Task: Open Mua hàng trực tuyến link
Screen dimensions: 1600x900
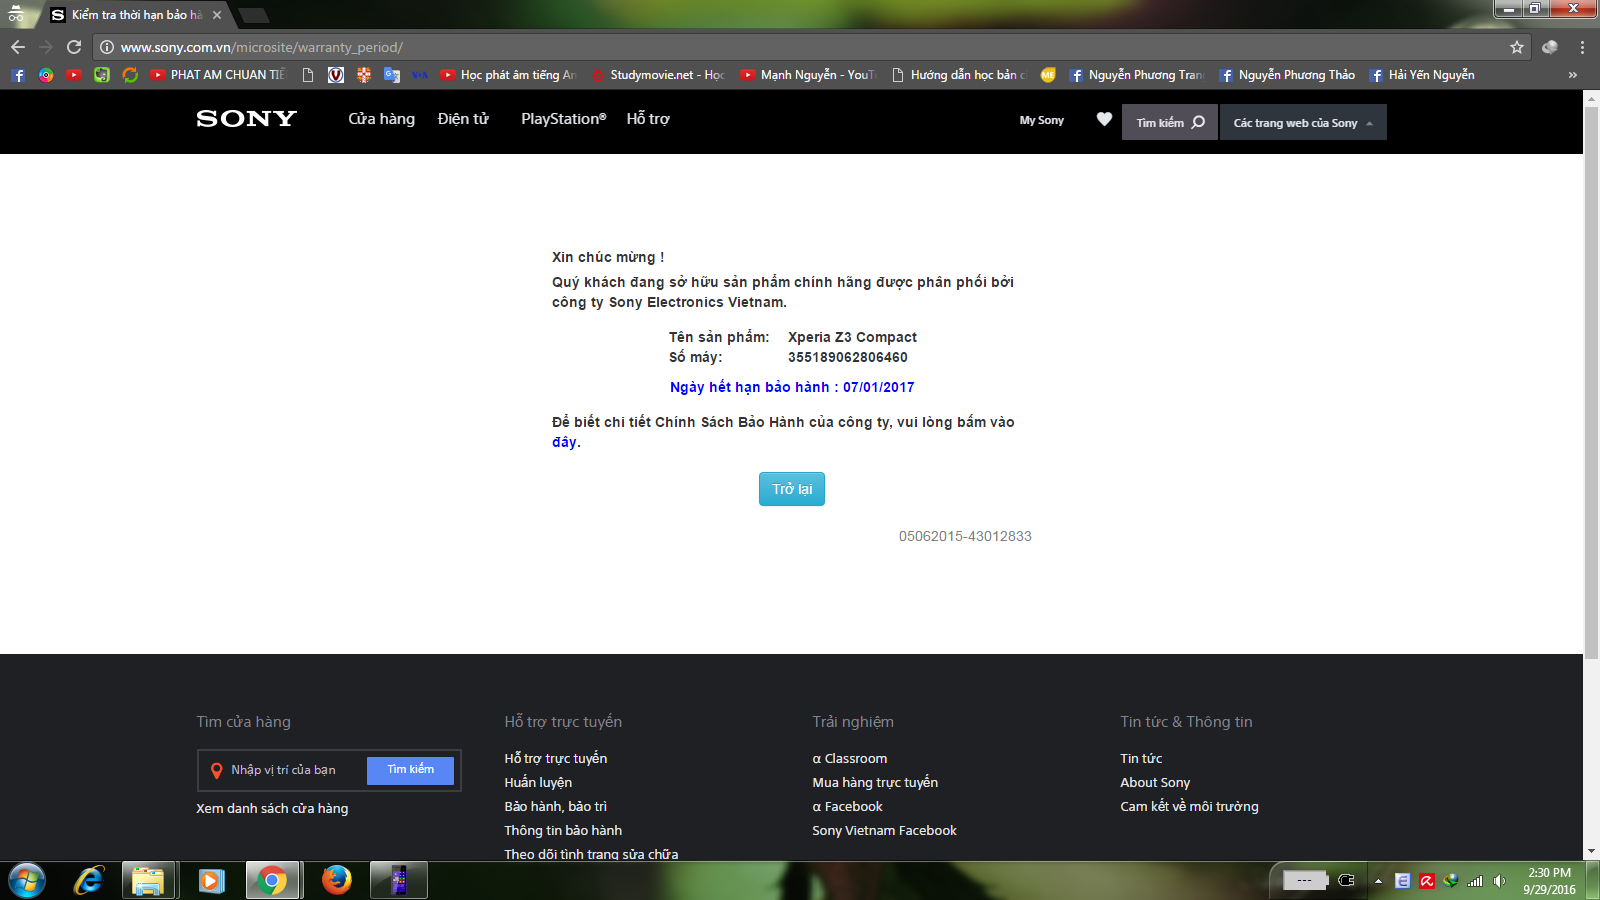Action: pos(875,782)
